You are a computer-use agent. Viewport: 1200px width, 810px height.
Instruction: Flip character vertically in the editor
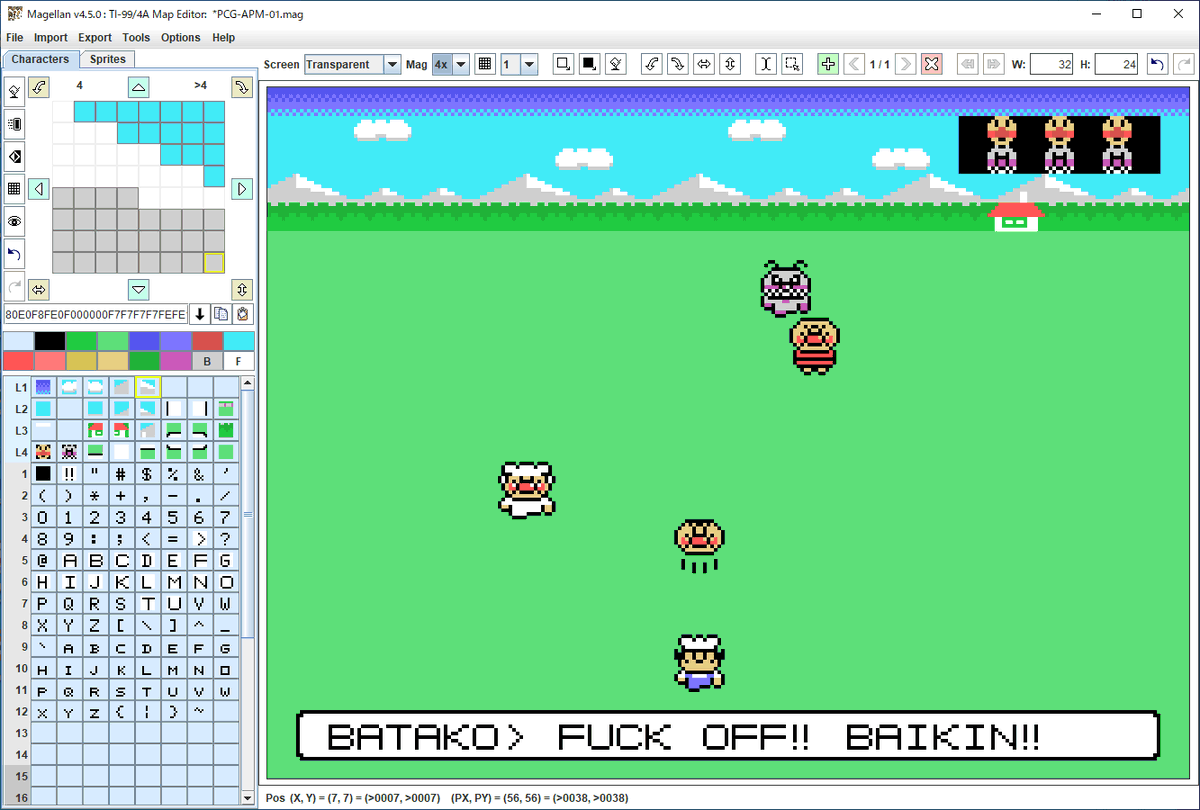(x=241, y=289)
